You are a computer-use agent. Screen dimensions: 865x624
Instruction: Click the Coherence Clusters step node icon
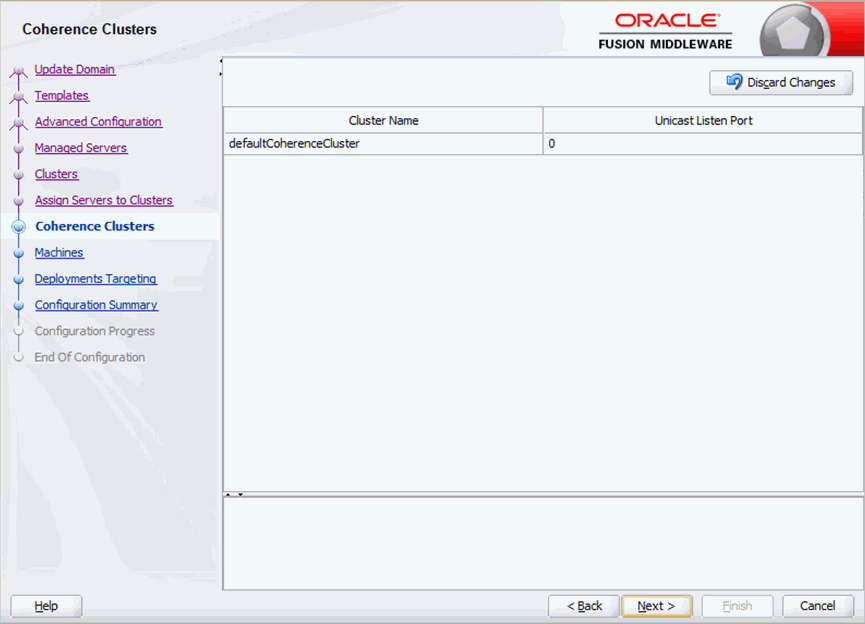(x=20, y=226)
